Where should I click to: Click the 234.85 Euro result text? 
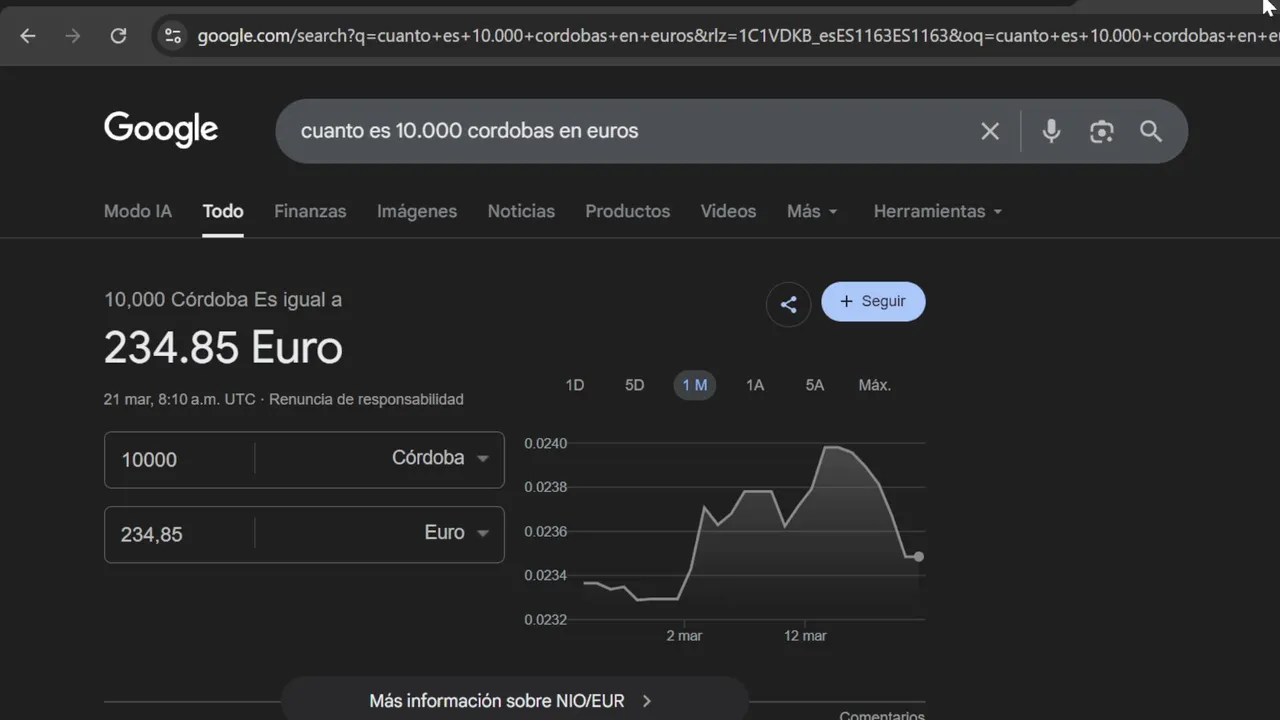point(223,348)
